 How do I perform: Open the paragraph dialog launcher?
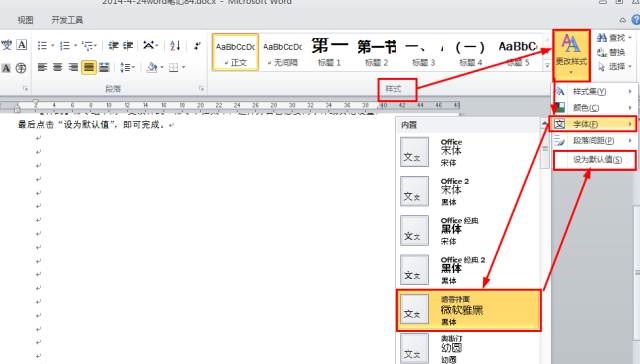tap(201, 88)
